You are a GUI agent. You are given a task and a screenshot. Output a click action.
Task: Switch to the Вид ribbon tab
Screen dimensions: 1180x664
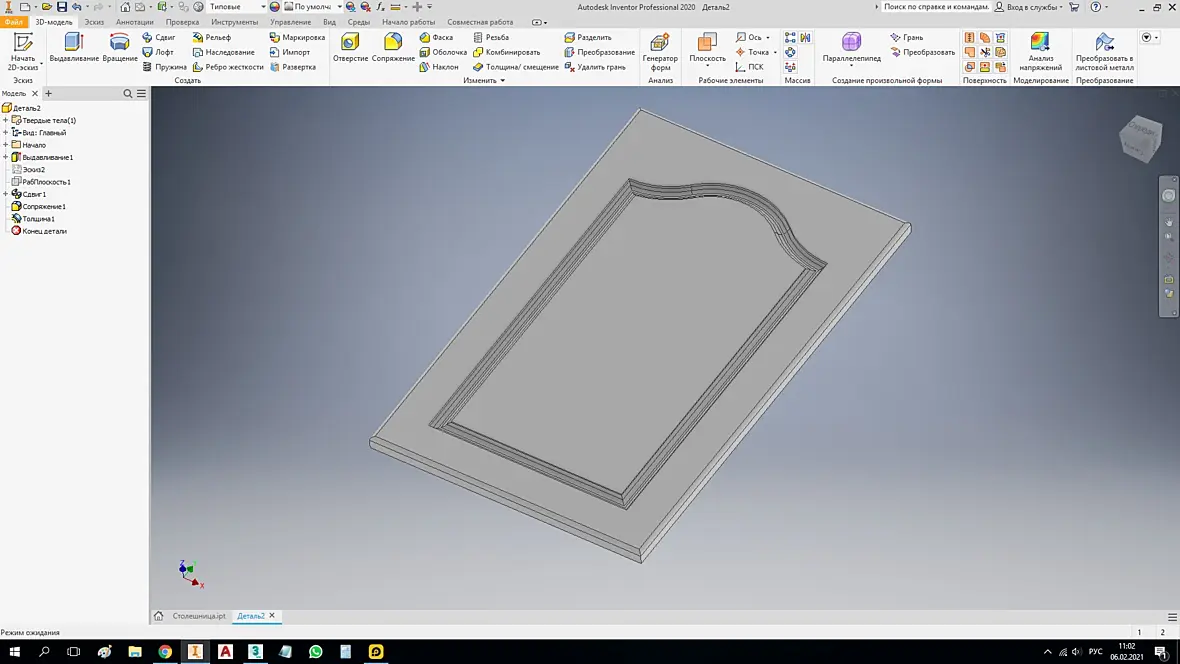329,22
